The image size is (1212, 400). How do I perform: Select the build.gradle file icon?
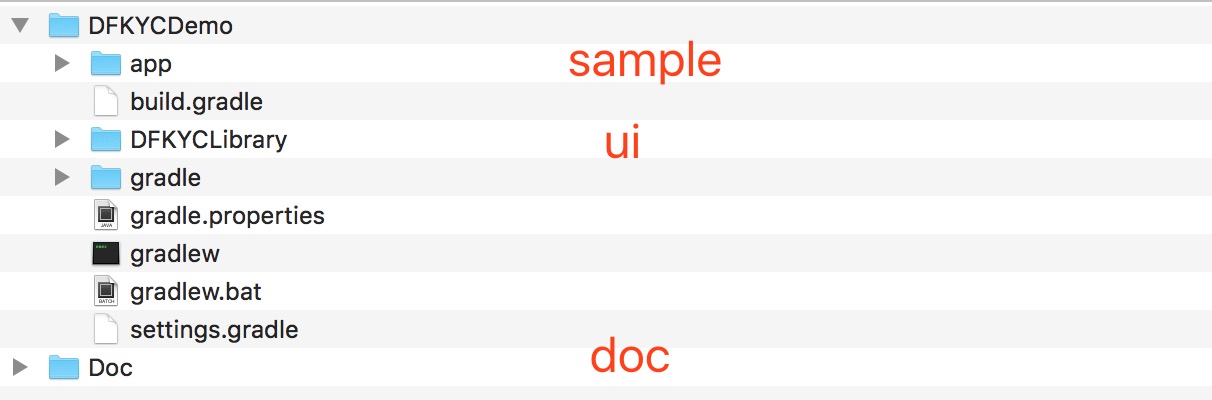click(105, 102)
